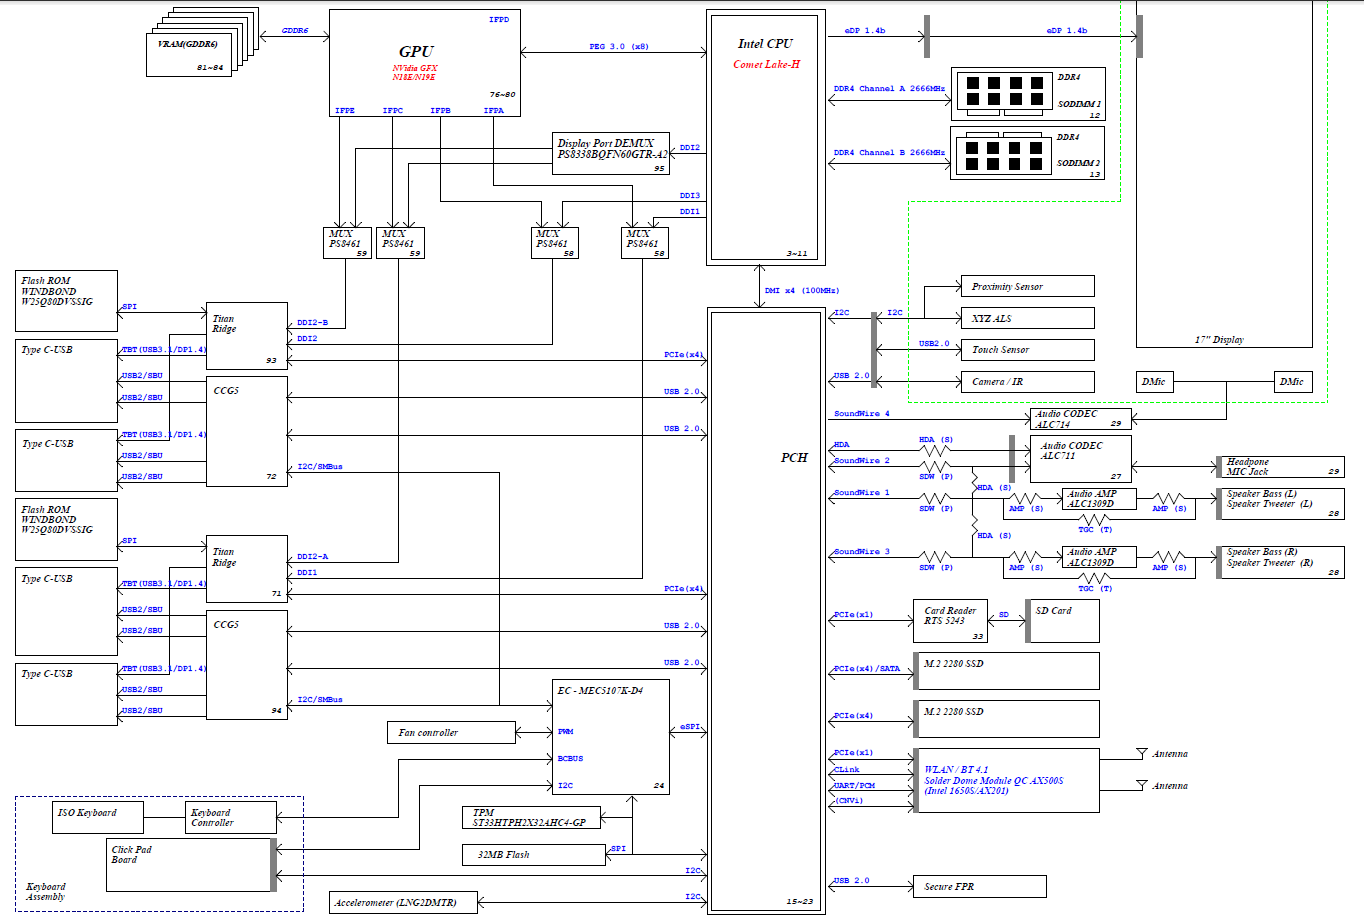Click the Fan controller box
The image size is (1364, 920).
[451, 733]
